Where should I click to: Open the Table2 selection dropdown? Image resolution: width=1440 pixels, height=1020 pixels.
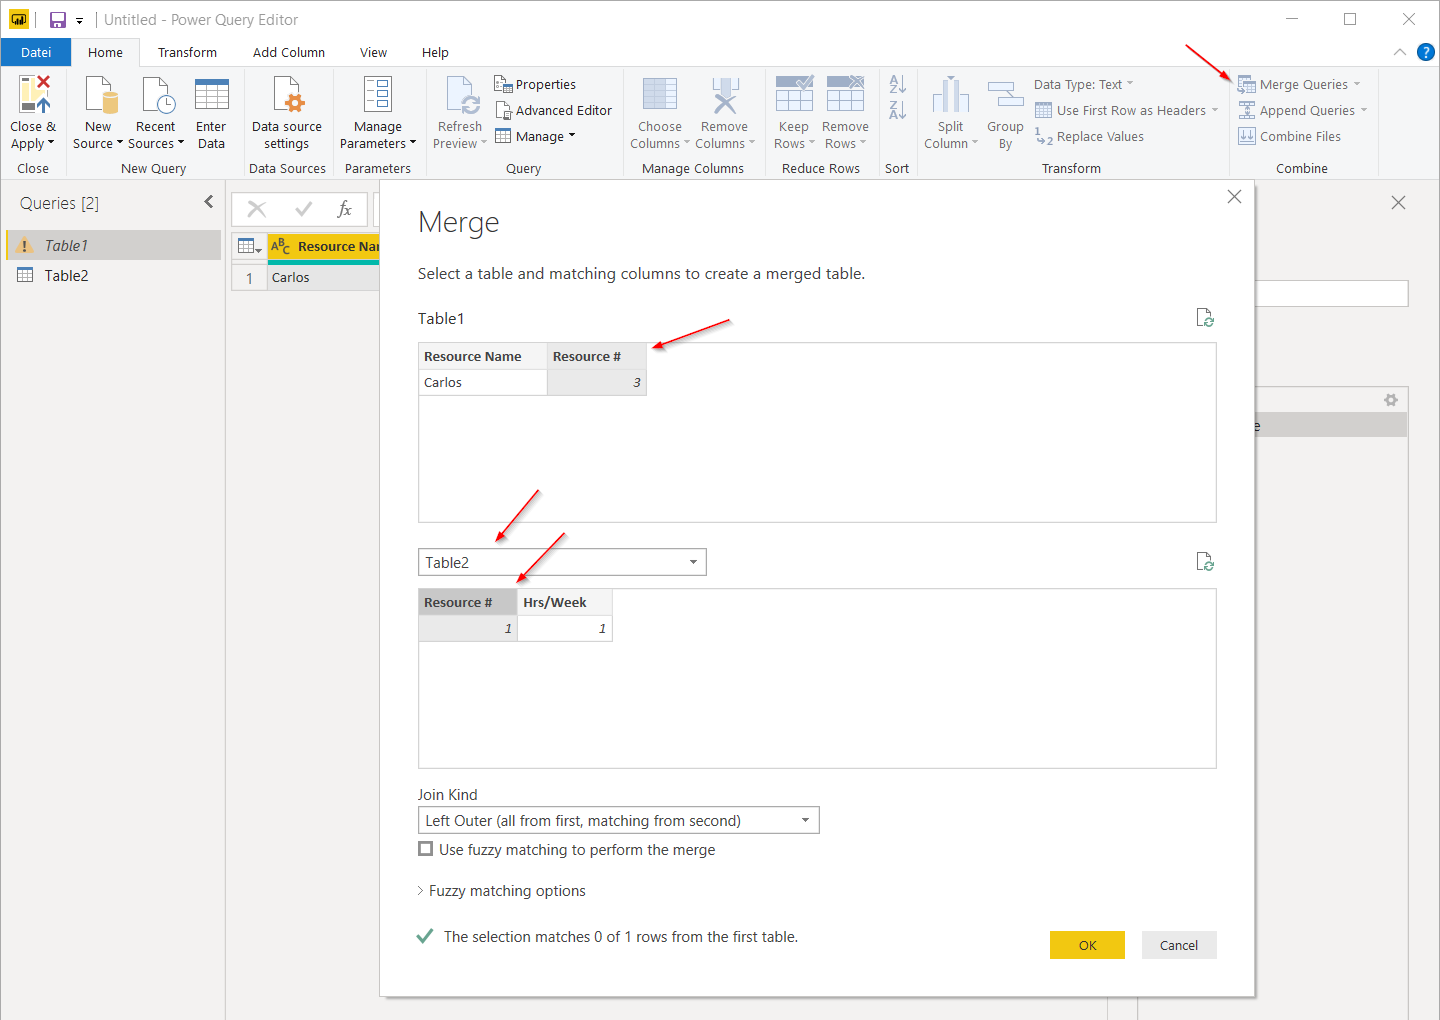pyautogui.click(x=562, y=562)
